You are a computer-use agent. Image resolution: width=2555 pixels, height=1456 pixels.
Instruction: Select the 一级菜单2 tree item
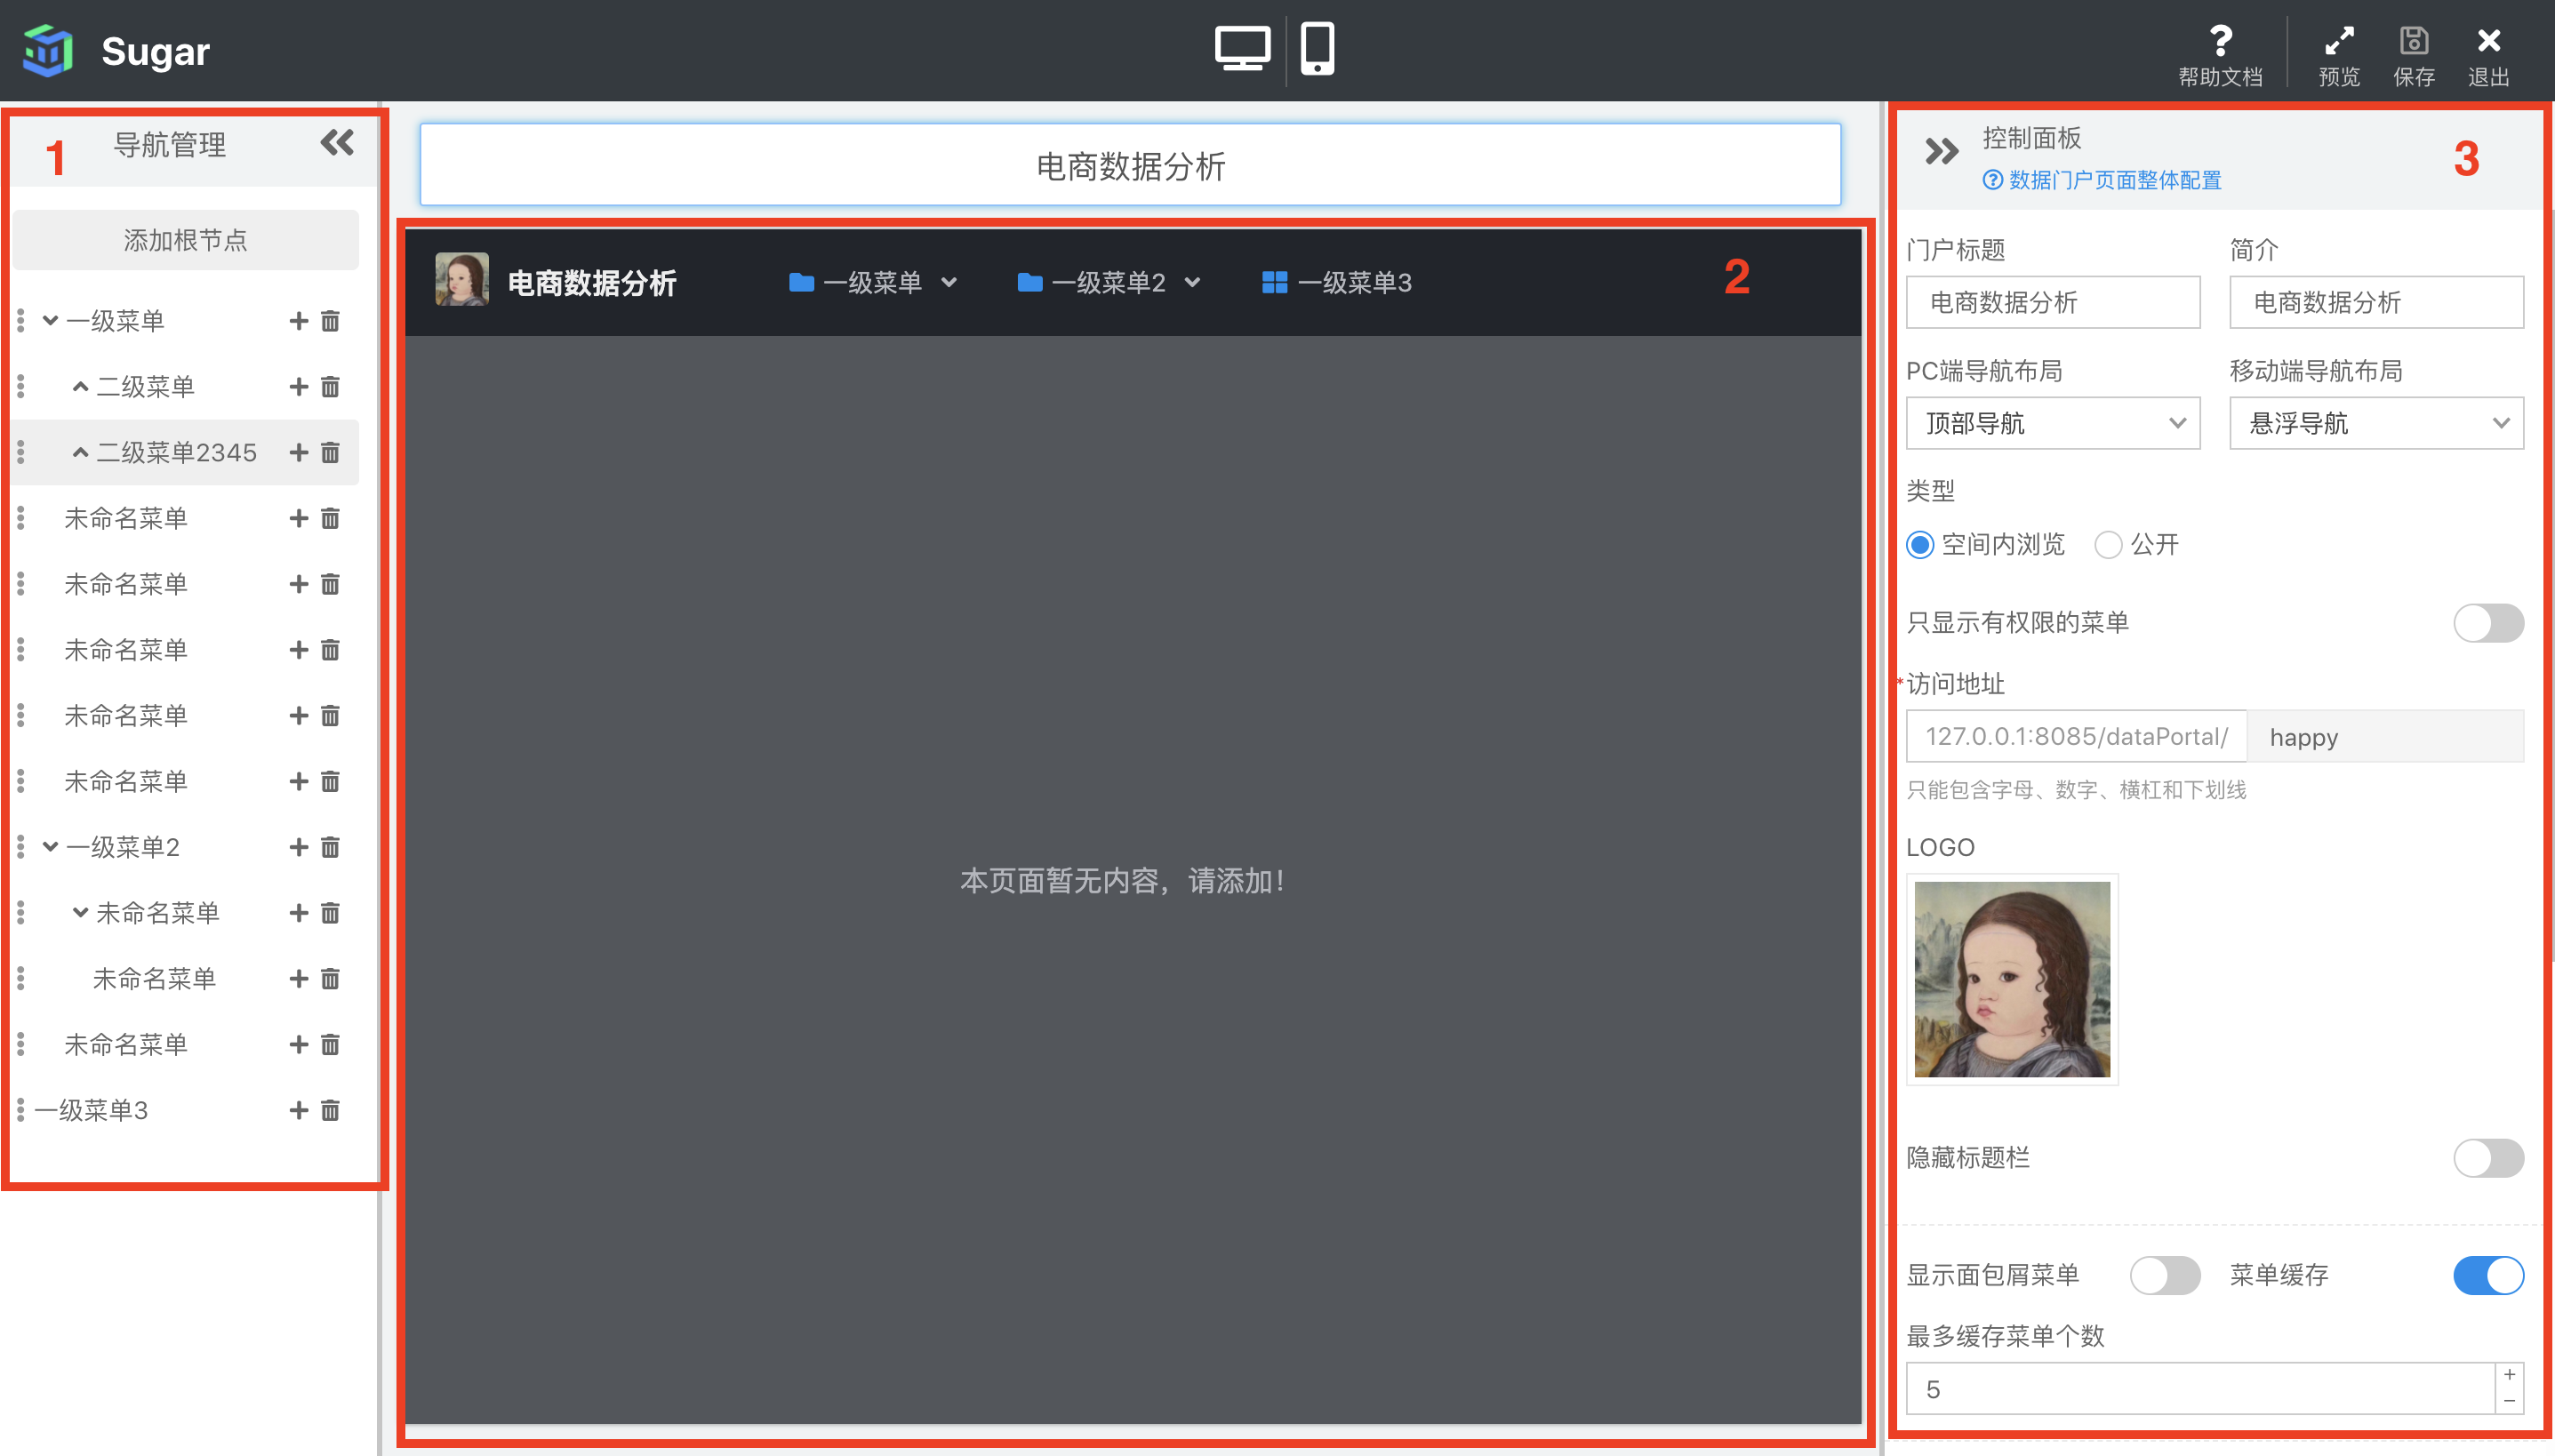[x=123, y=847]
